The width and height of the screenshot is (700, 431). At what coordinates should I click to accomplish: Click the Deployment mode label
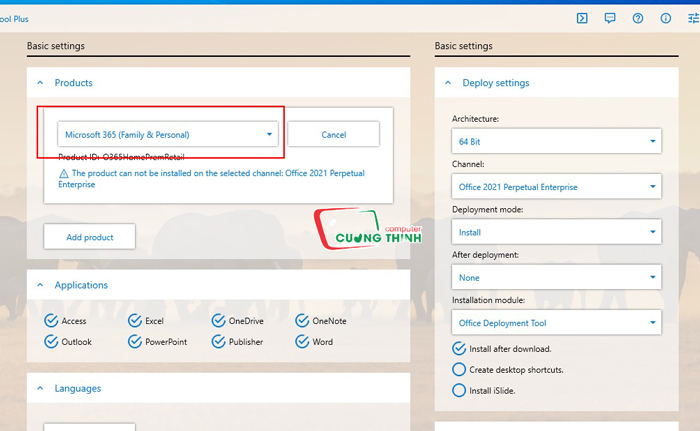(488, 209)
